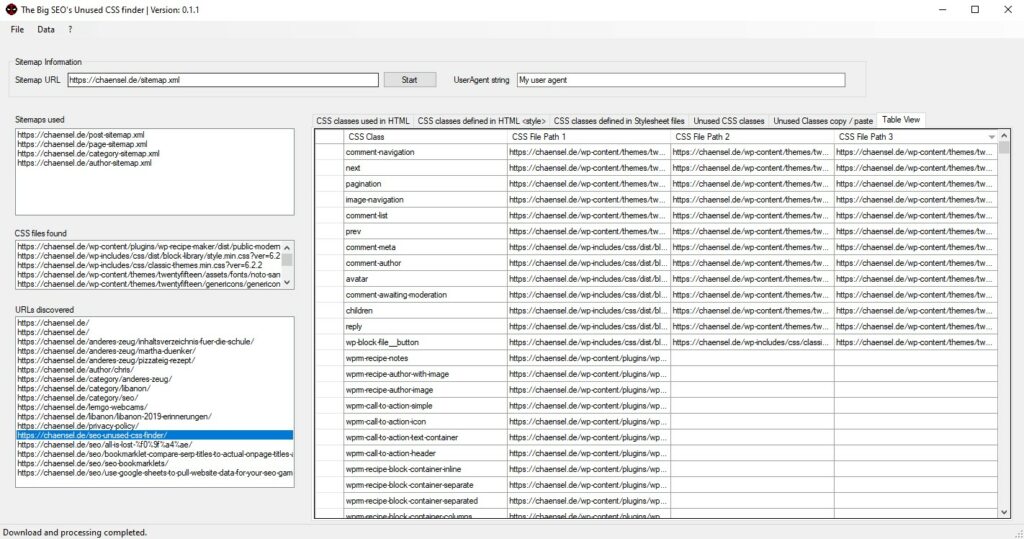The height and width of the screenshot is (539, 1024).
Task: Sort by CSS File Path 1 column header
Action: 588,137
